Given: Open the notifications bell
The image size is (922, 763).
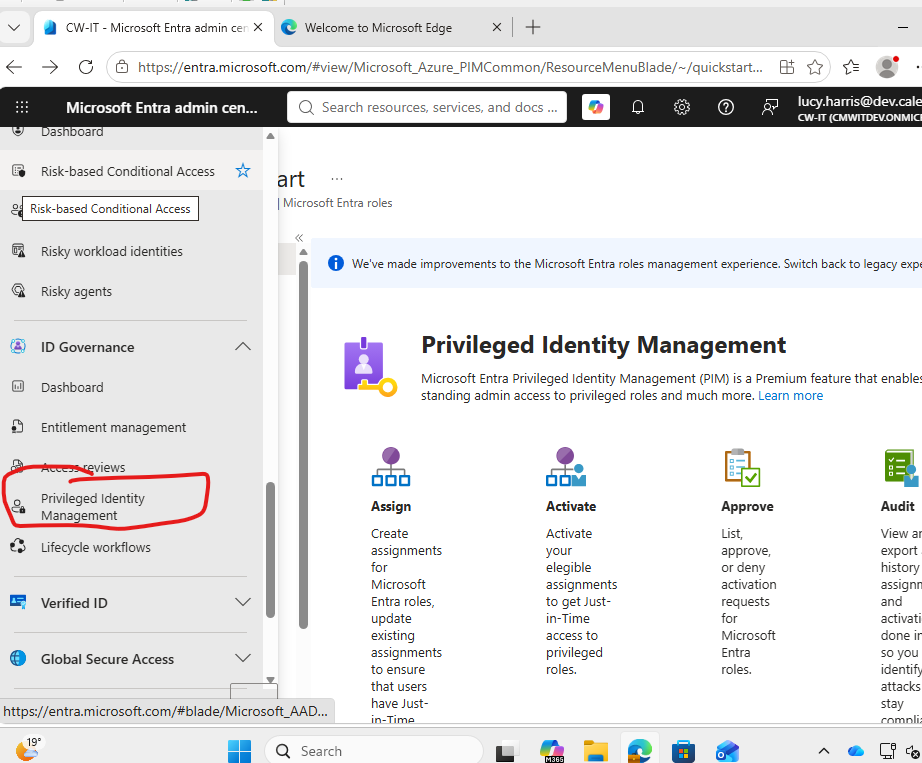Looking at the screenshot, I should coord(638,107).
